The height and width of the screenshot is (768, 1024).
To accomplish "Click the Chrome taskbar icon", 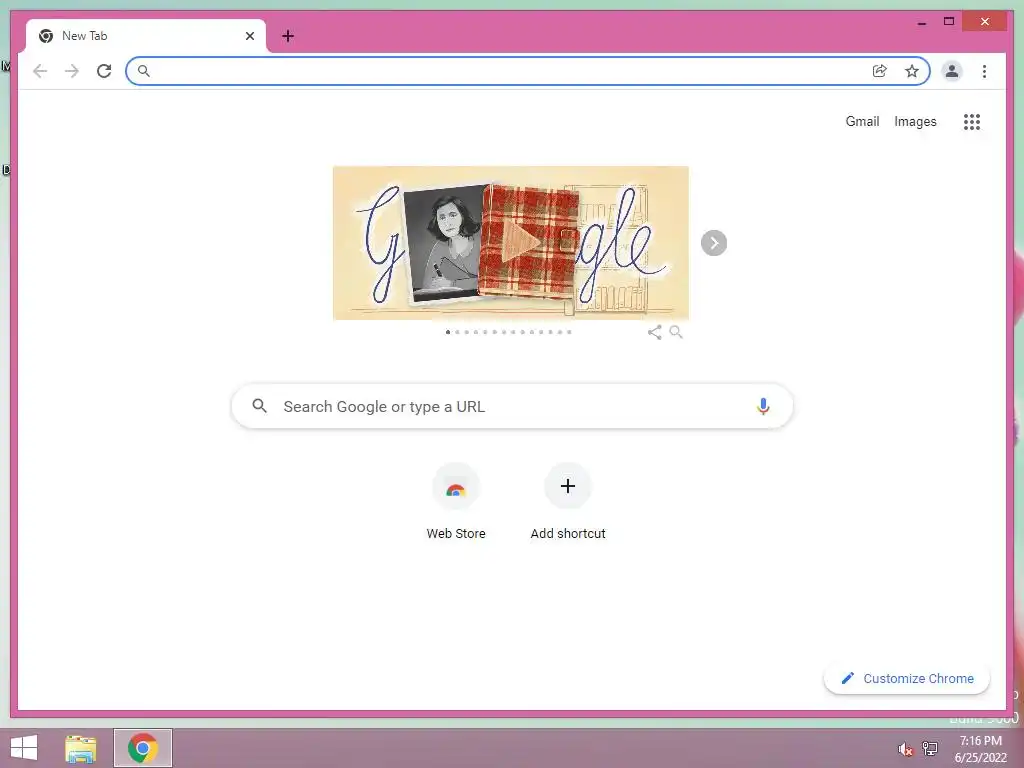I will tap(143, 748).
